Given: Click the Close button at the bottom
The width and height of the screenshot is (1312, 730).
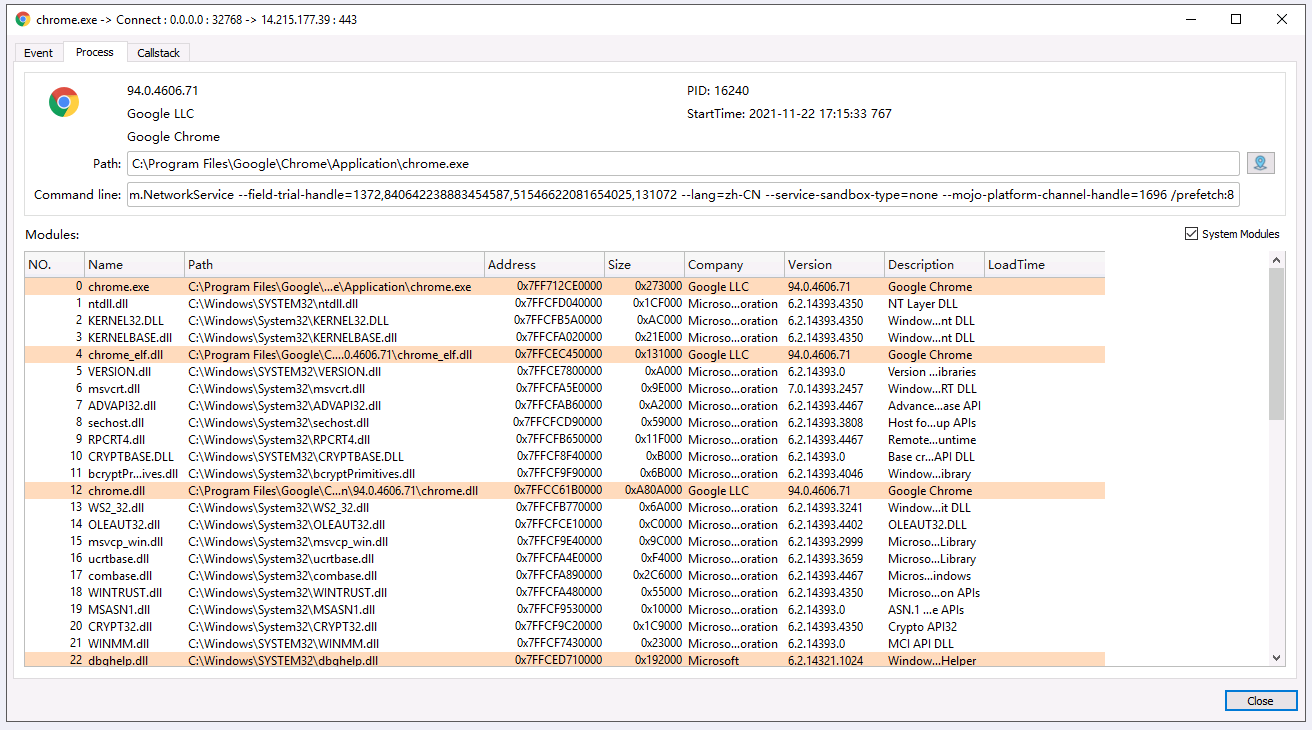Looking at the screenshot, I should tap(1260, 701).
